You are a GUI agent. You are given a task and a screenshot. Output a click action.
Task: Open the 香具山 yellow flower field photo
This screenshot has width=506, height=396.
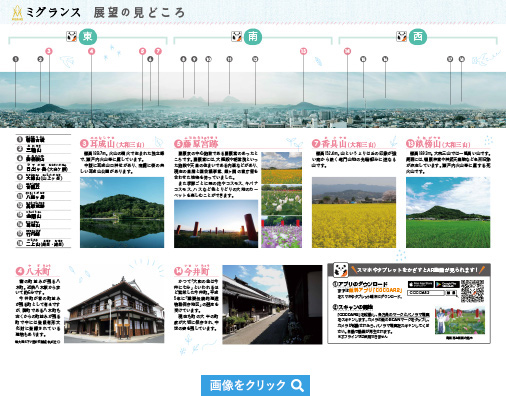[x=354, y=212]
